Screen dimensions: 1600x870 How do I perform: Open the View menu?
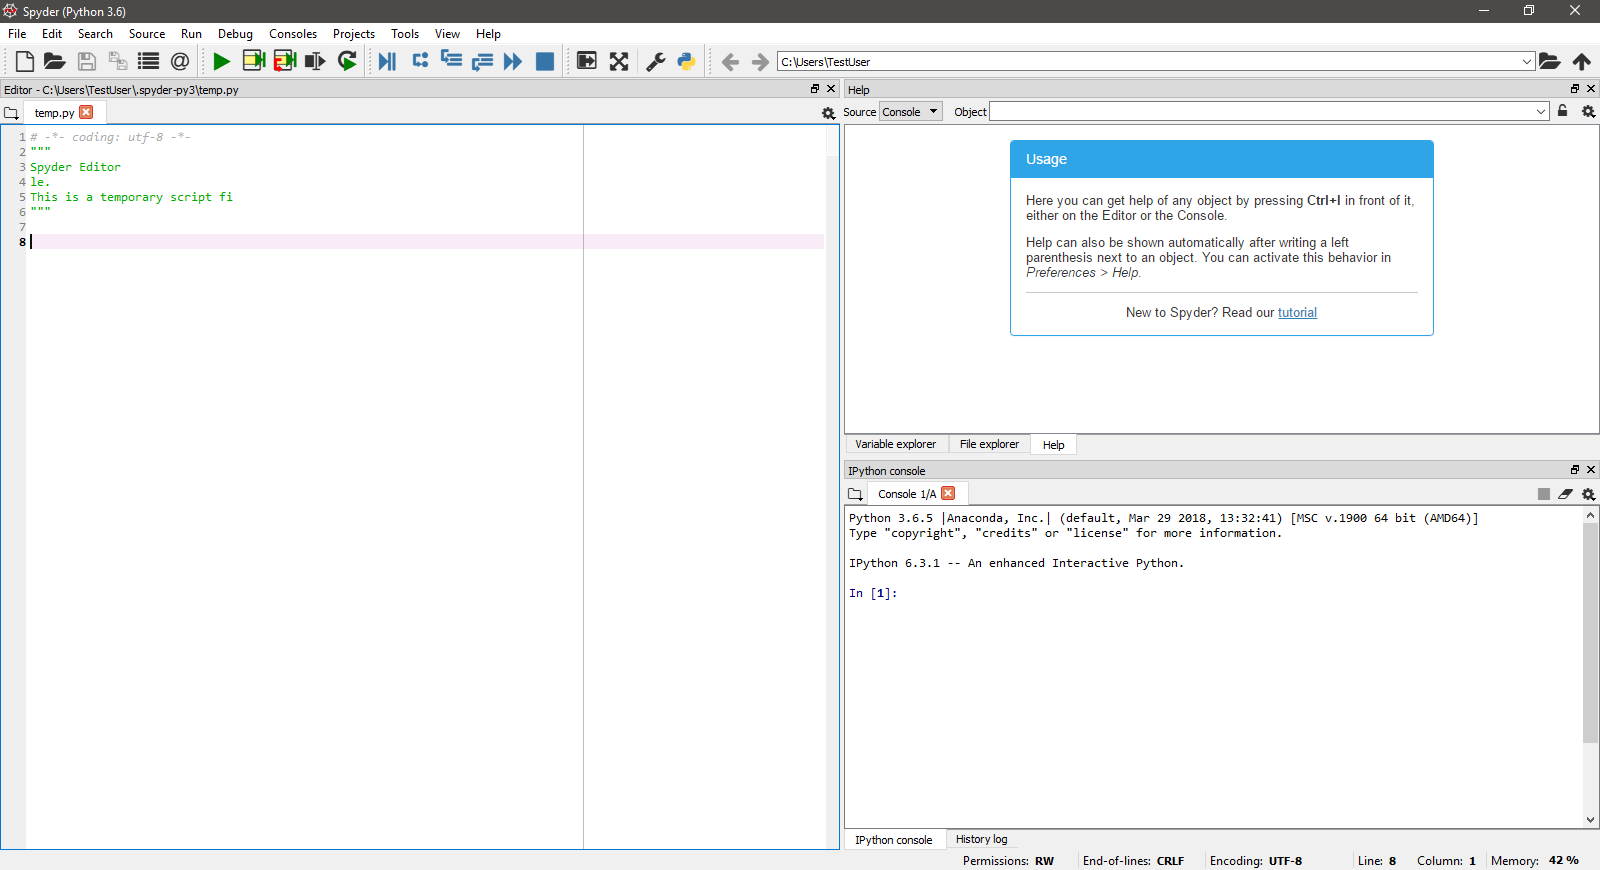447,34
